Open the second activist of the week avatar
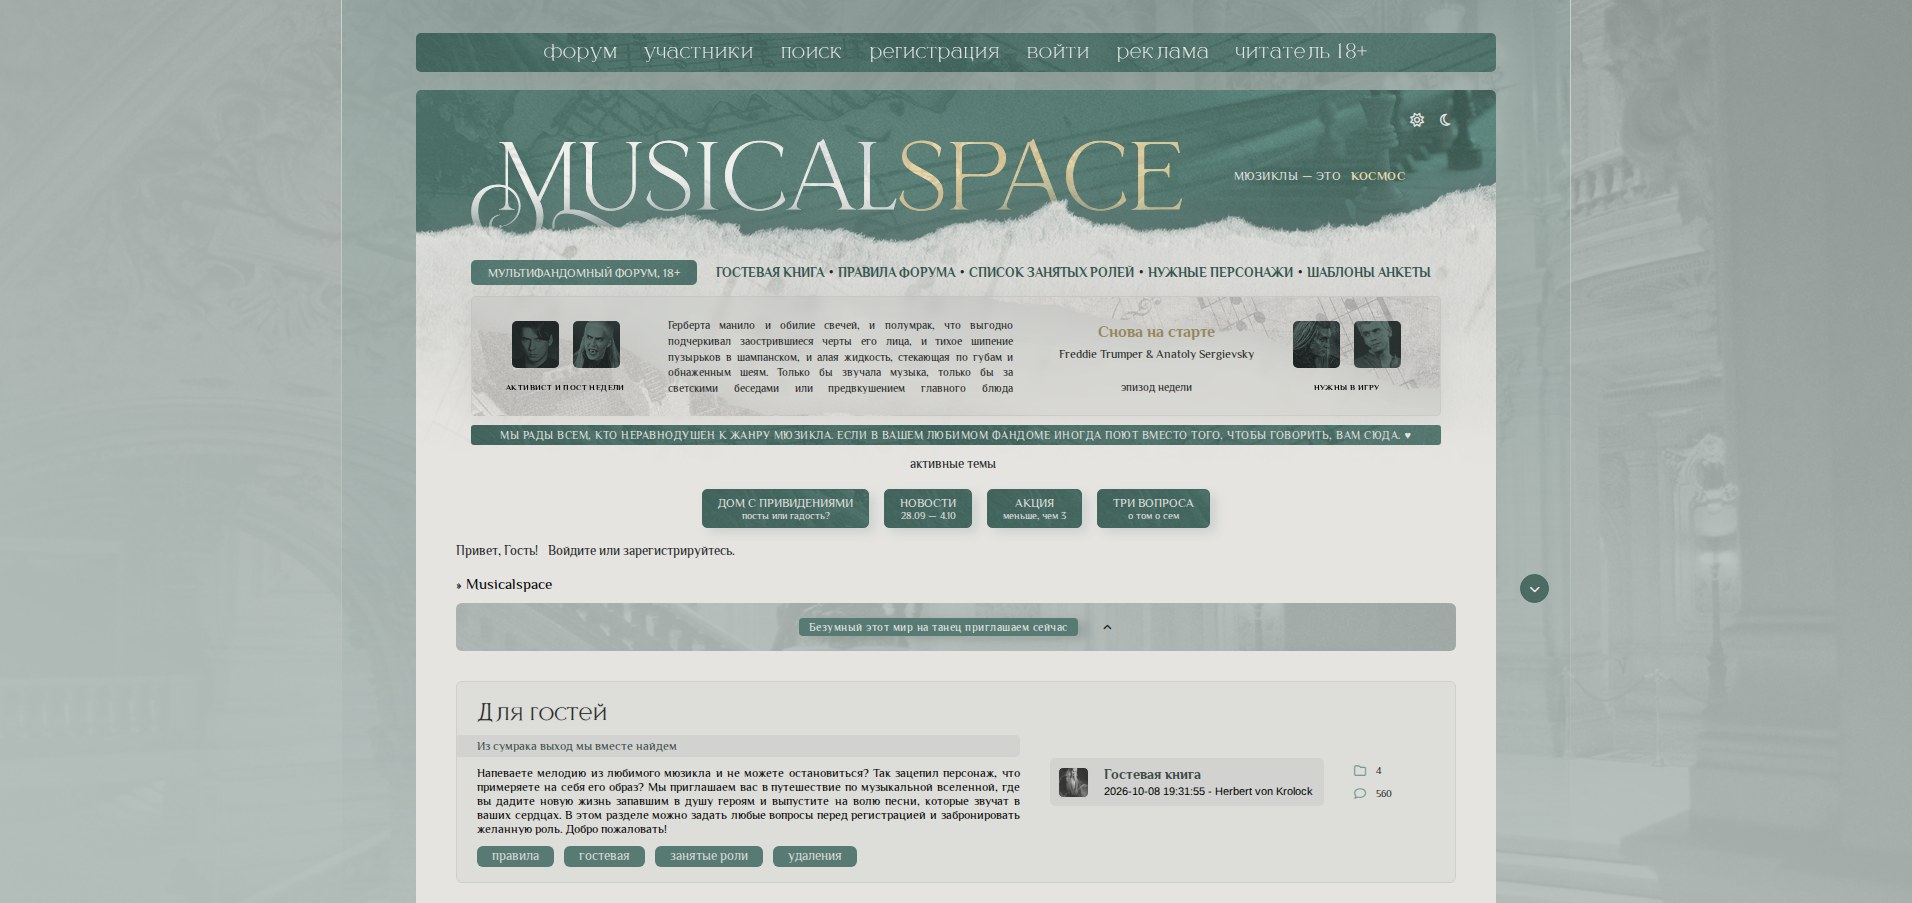The height and width of the screenshot is (903, 1912). (596, 344)
